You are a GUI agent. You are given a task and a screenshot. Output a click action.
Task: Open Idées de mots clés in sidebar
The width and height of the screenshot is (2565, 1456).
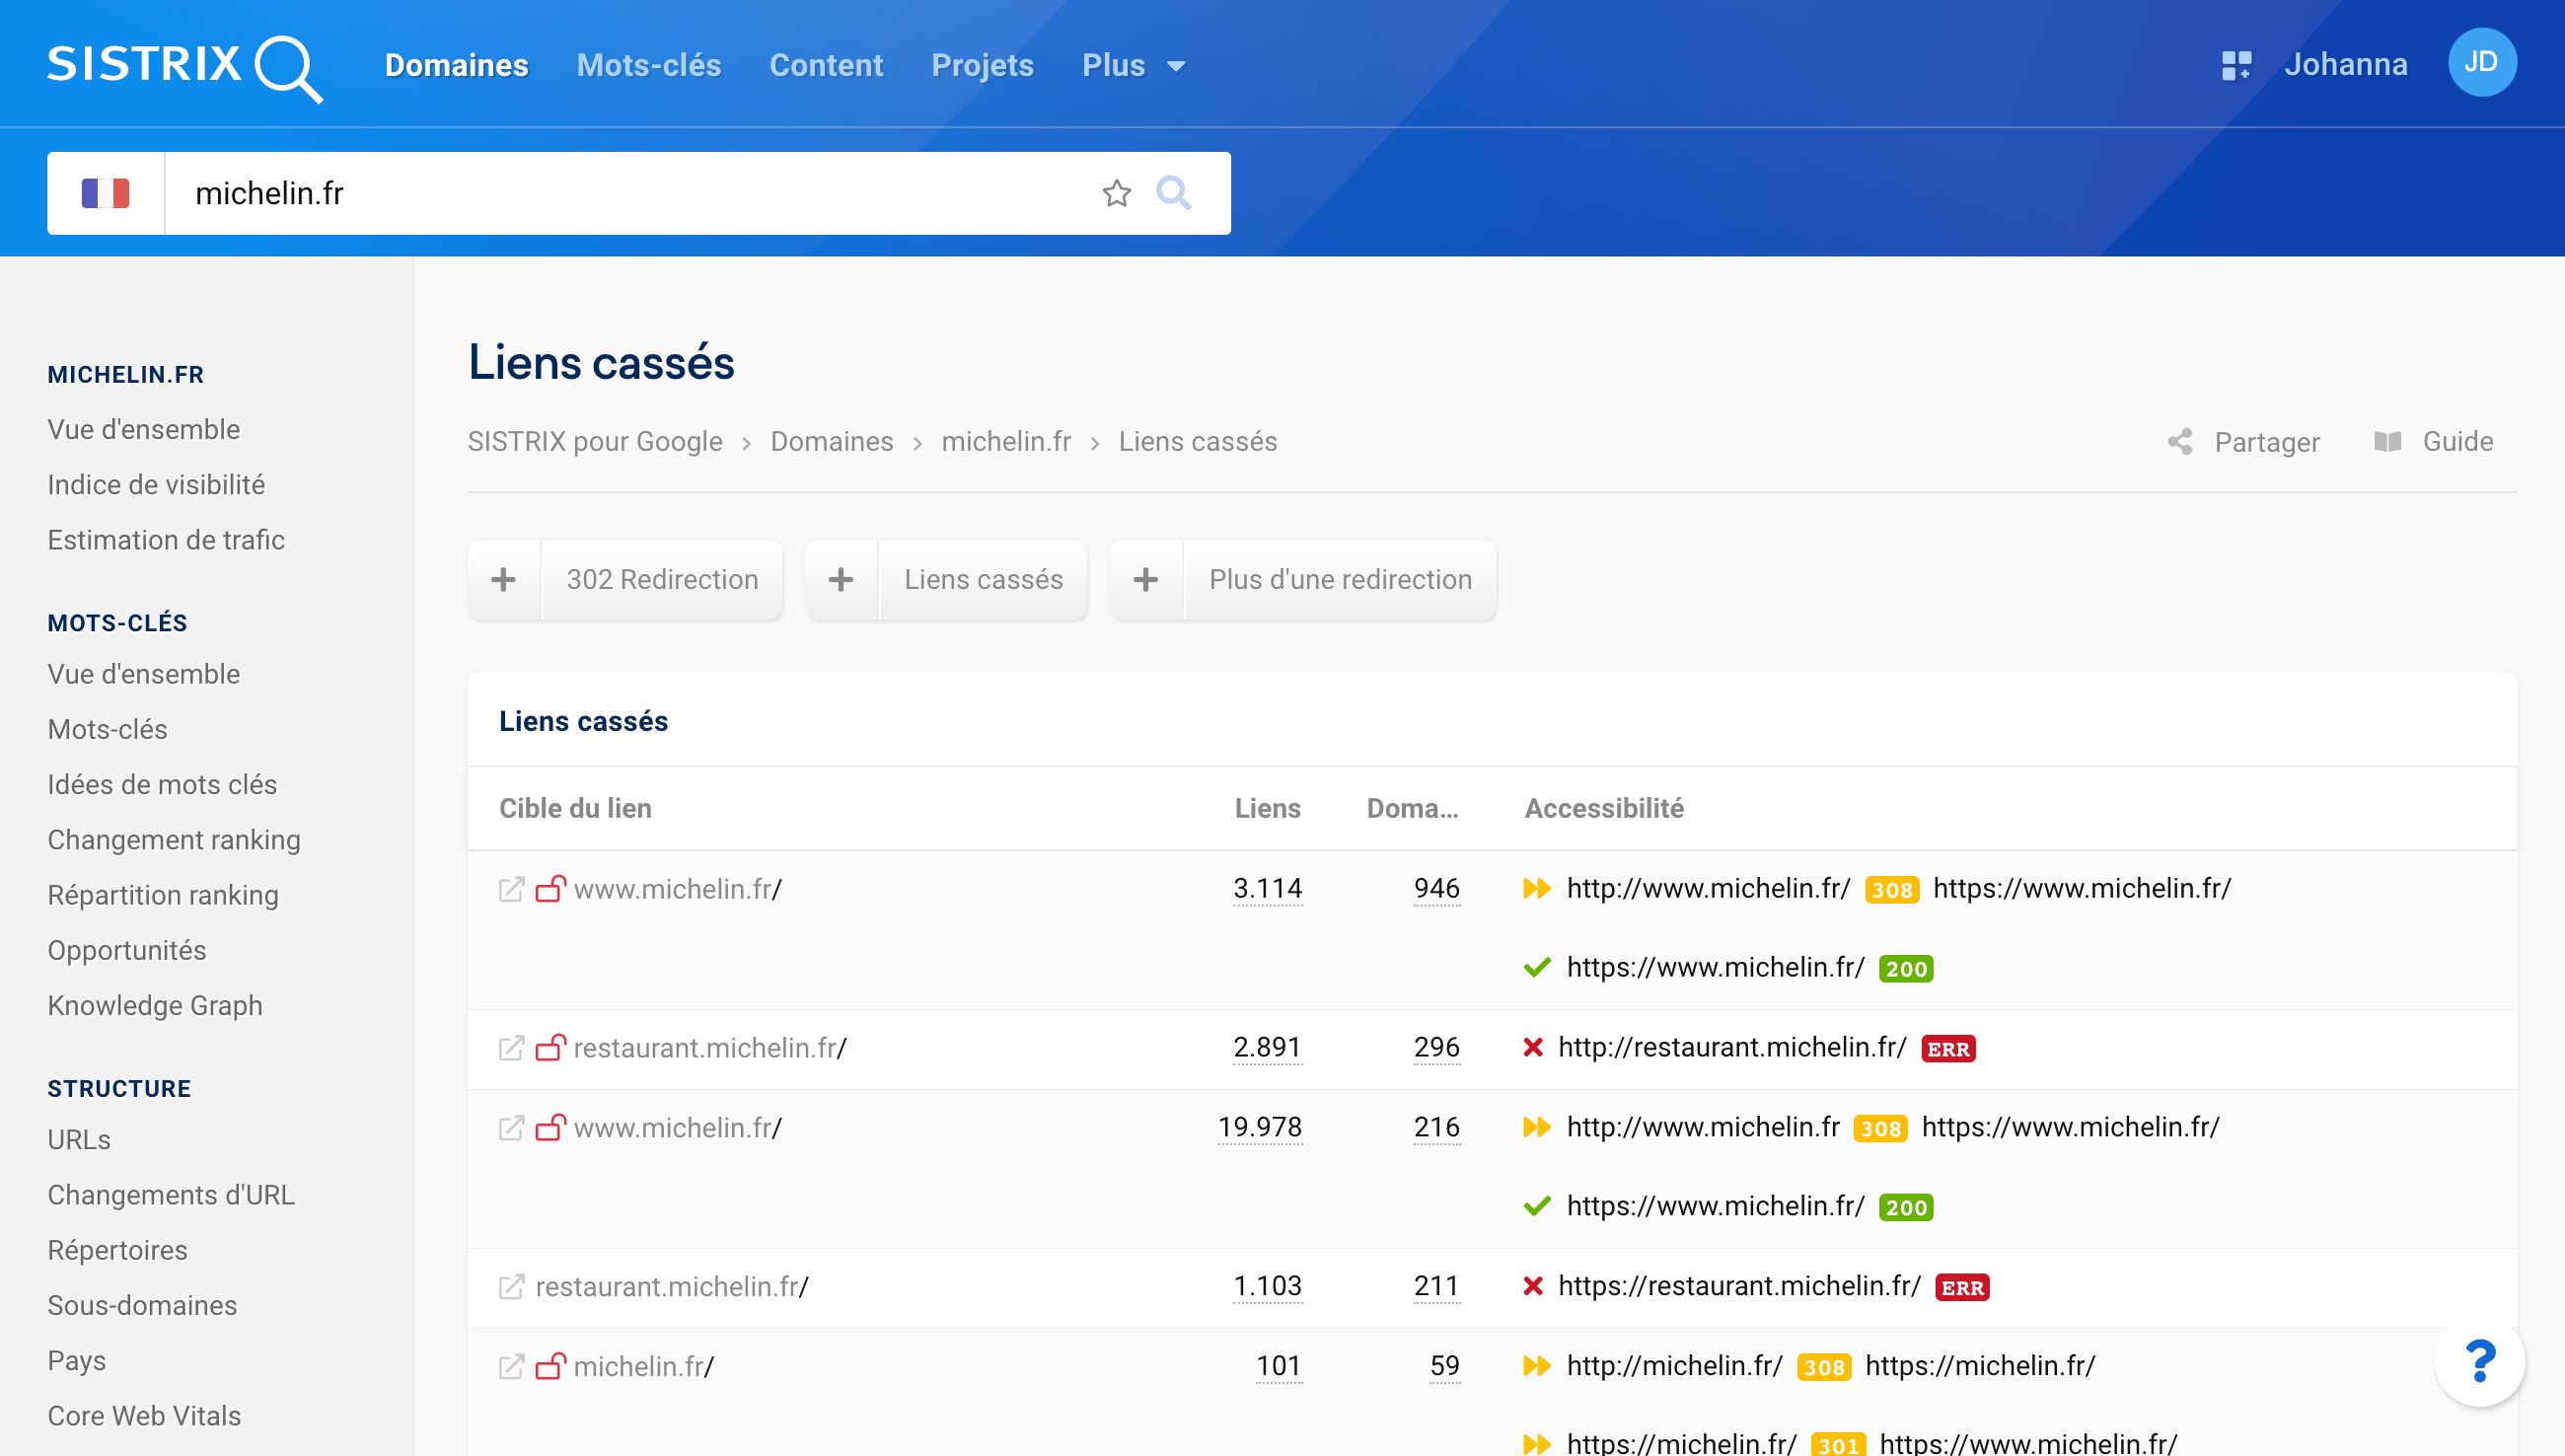coord(162,785)
